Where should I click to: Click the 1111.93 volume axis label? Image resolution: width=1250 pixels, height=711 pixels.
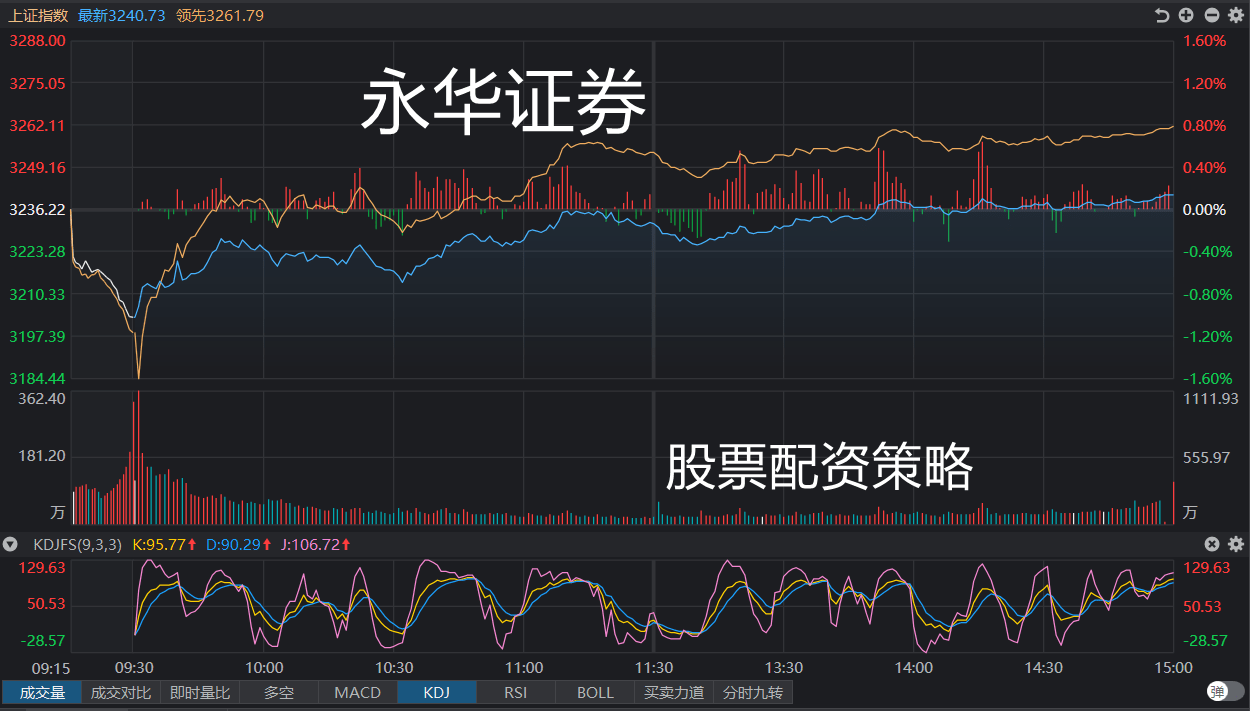pos(1210,398)
